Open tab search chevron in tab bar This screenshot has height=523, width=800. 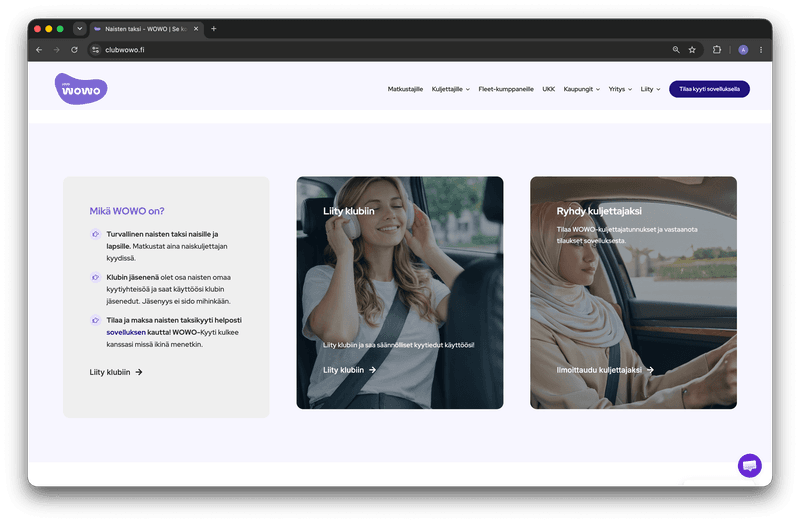[80, 29]
